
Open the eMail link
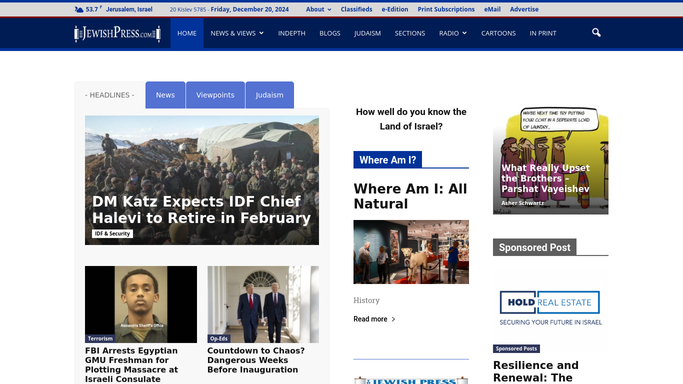[x=492, y=9]
